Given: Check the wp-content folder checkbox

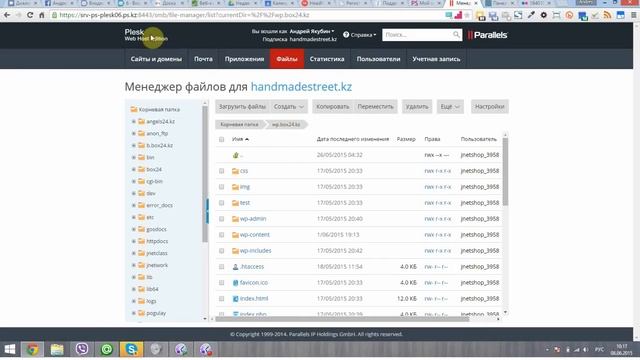Looking at the screenshot, I should click(221, 235).
